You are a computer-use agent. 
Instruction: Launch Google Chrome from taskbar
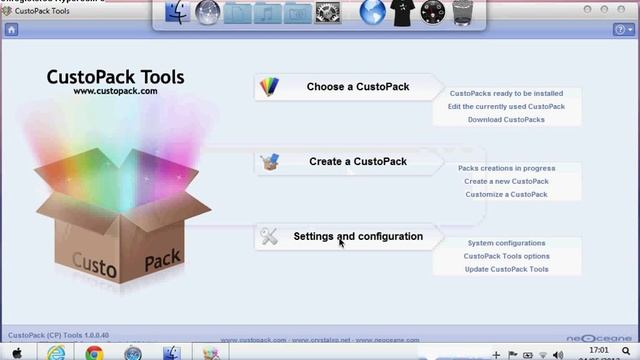pos(94,353)
